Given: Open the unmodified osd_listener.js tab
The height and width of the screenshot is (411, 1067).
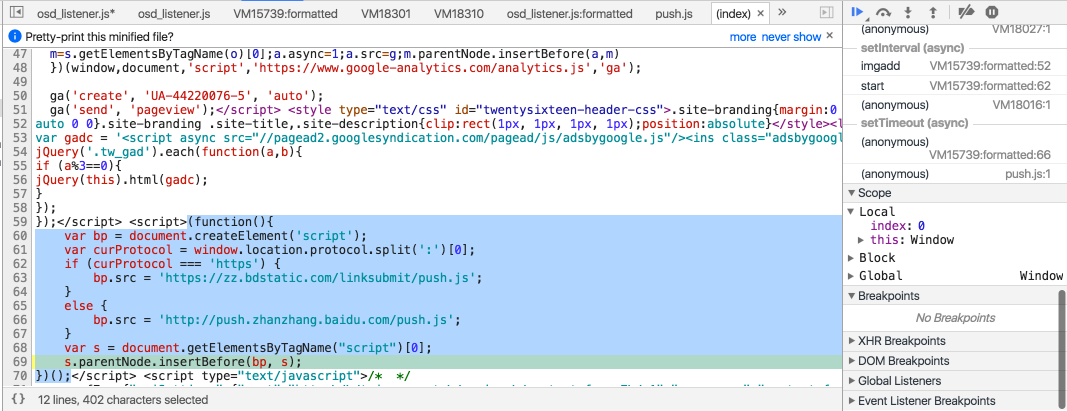Looking at the screenshot, I should (x=174, y=13).
